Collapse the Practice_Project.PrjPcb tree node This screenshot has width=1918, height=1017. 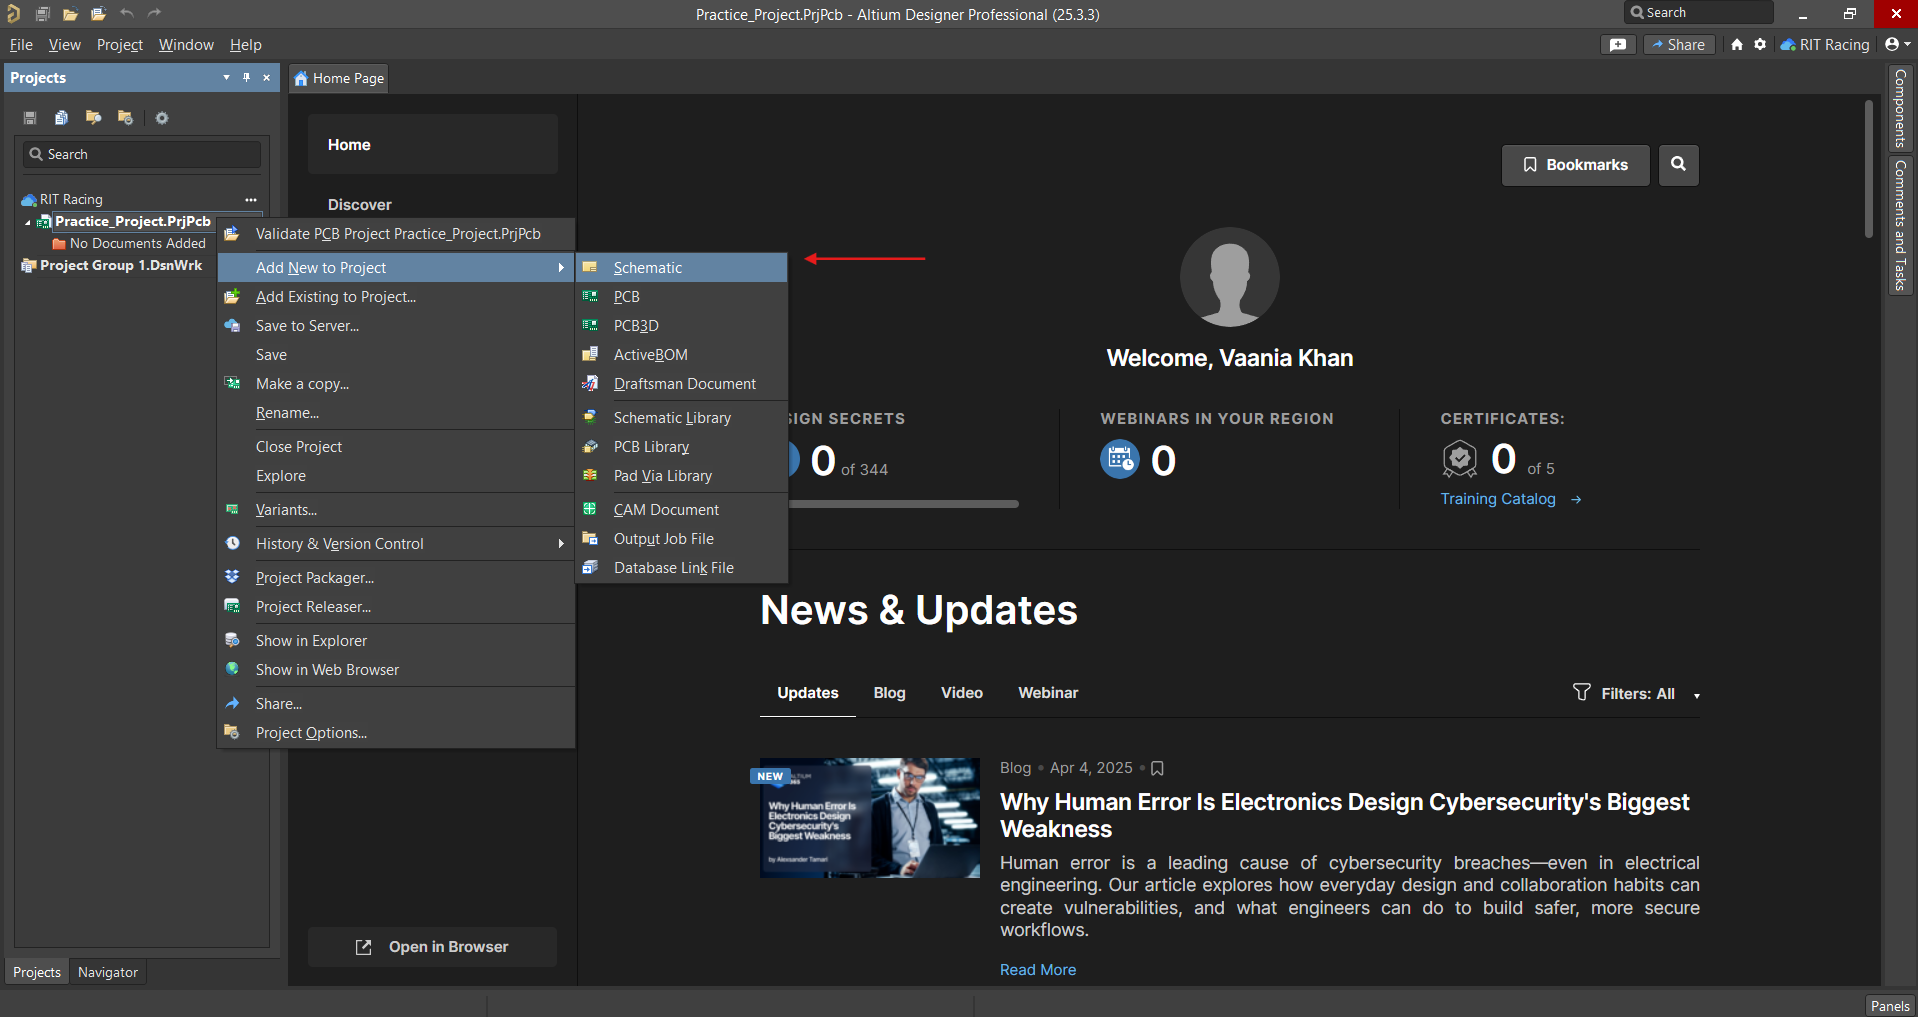tap(28, 222)
